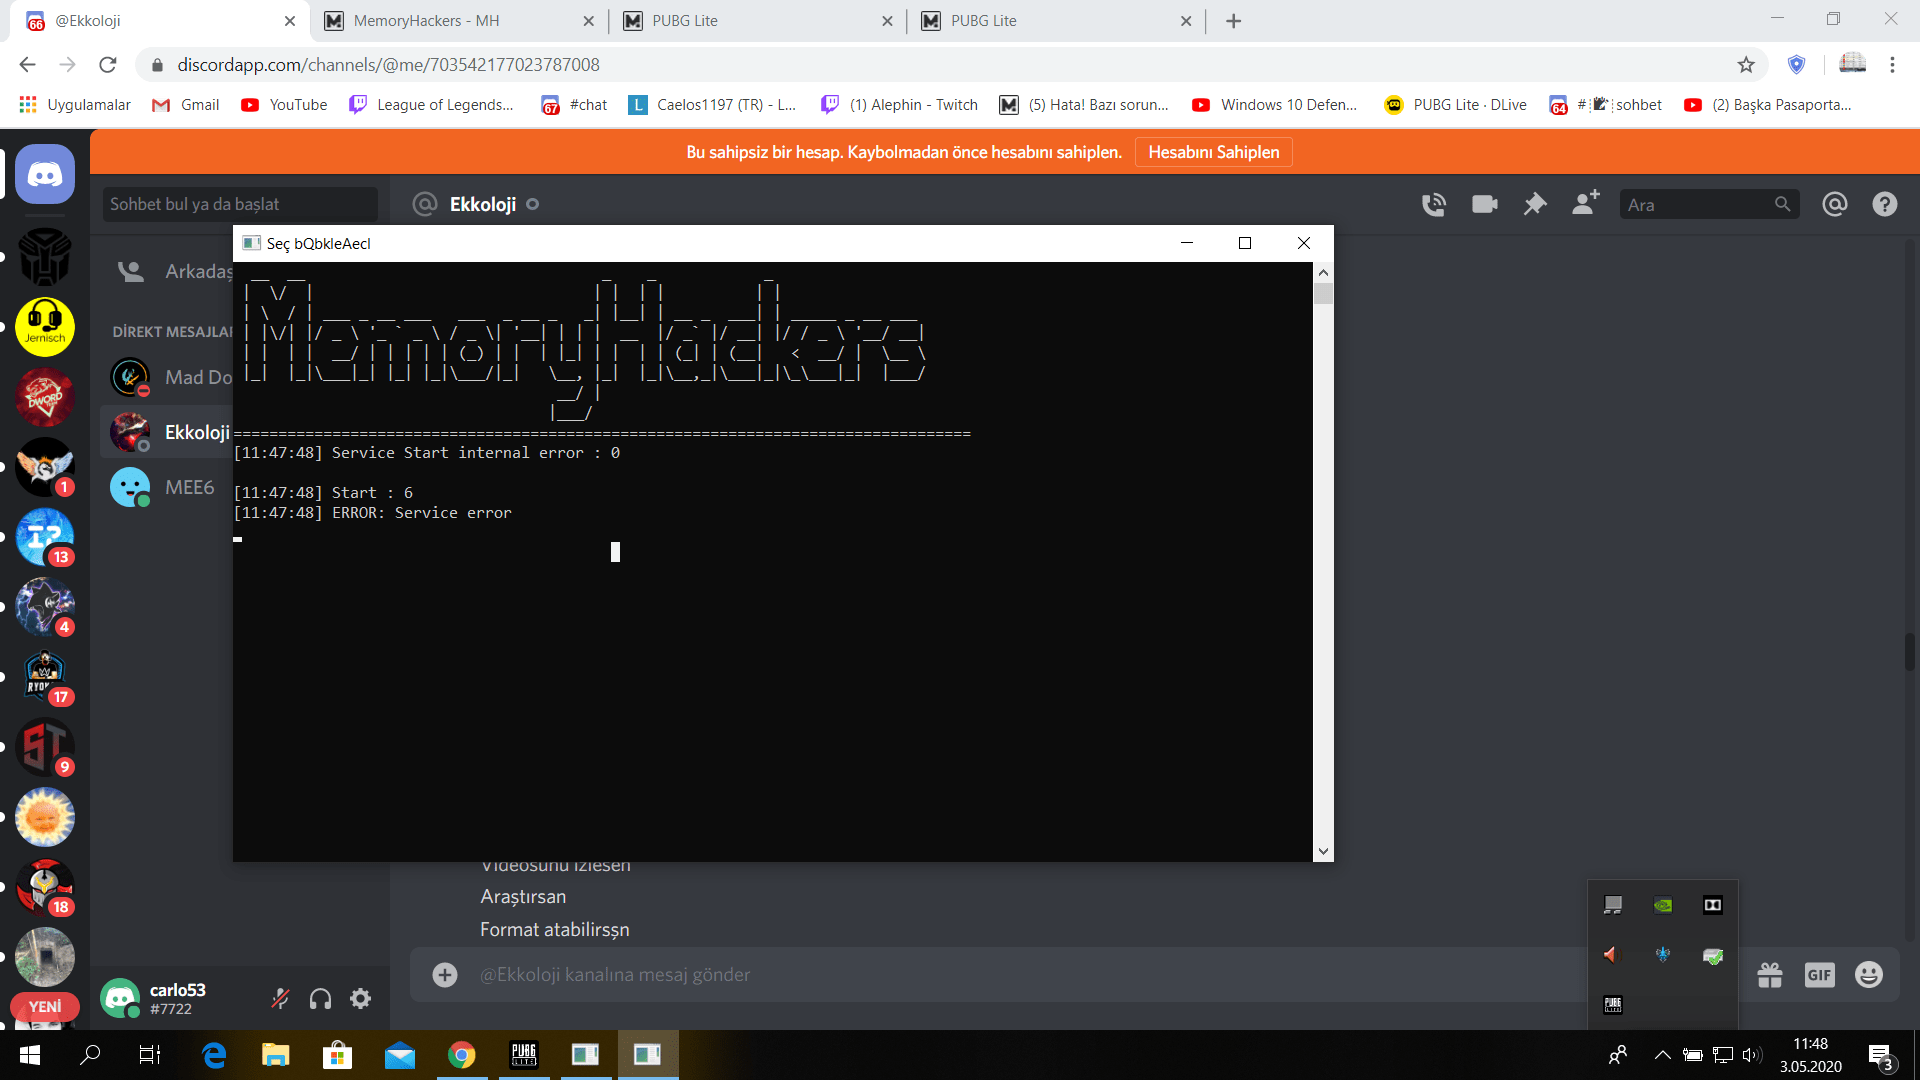
Task: Click the address bar URL
Action: [x=388, y=65]
